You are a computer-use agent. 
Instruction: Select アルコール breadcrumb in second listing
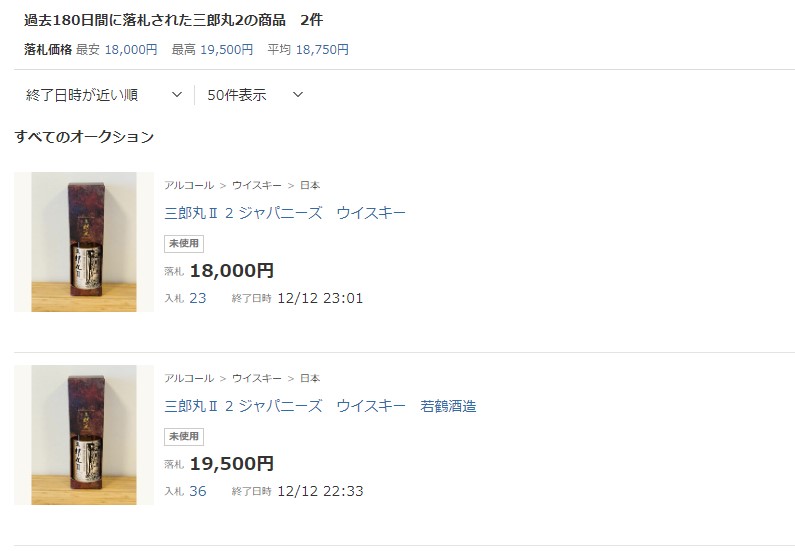(189, 379)
